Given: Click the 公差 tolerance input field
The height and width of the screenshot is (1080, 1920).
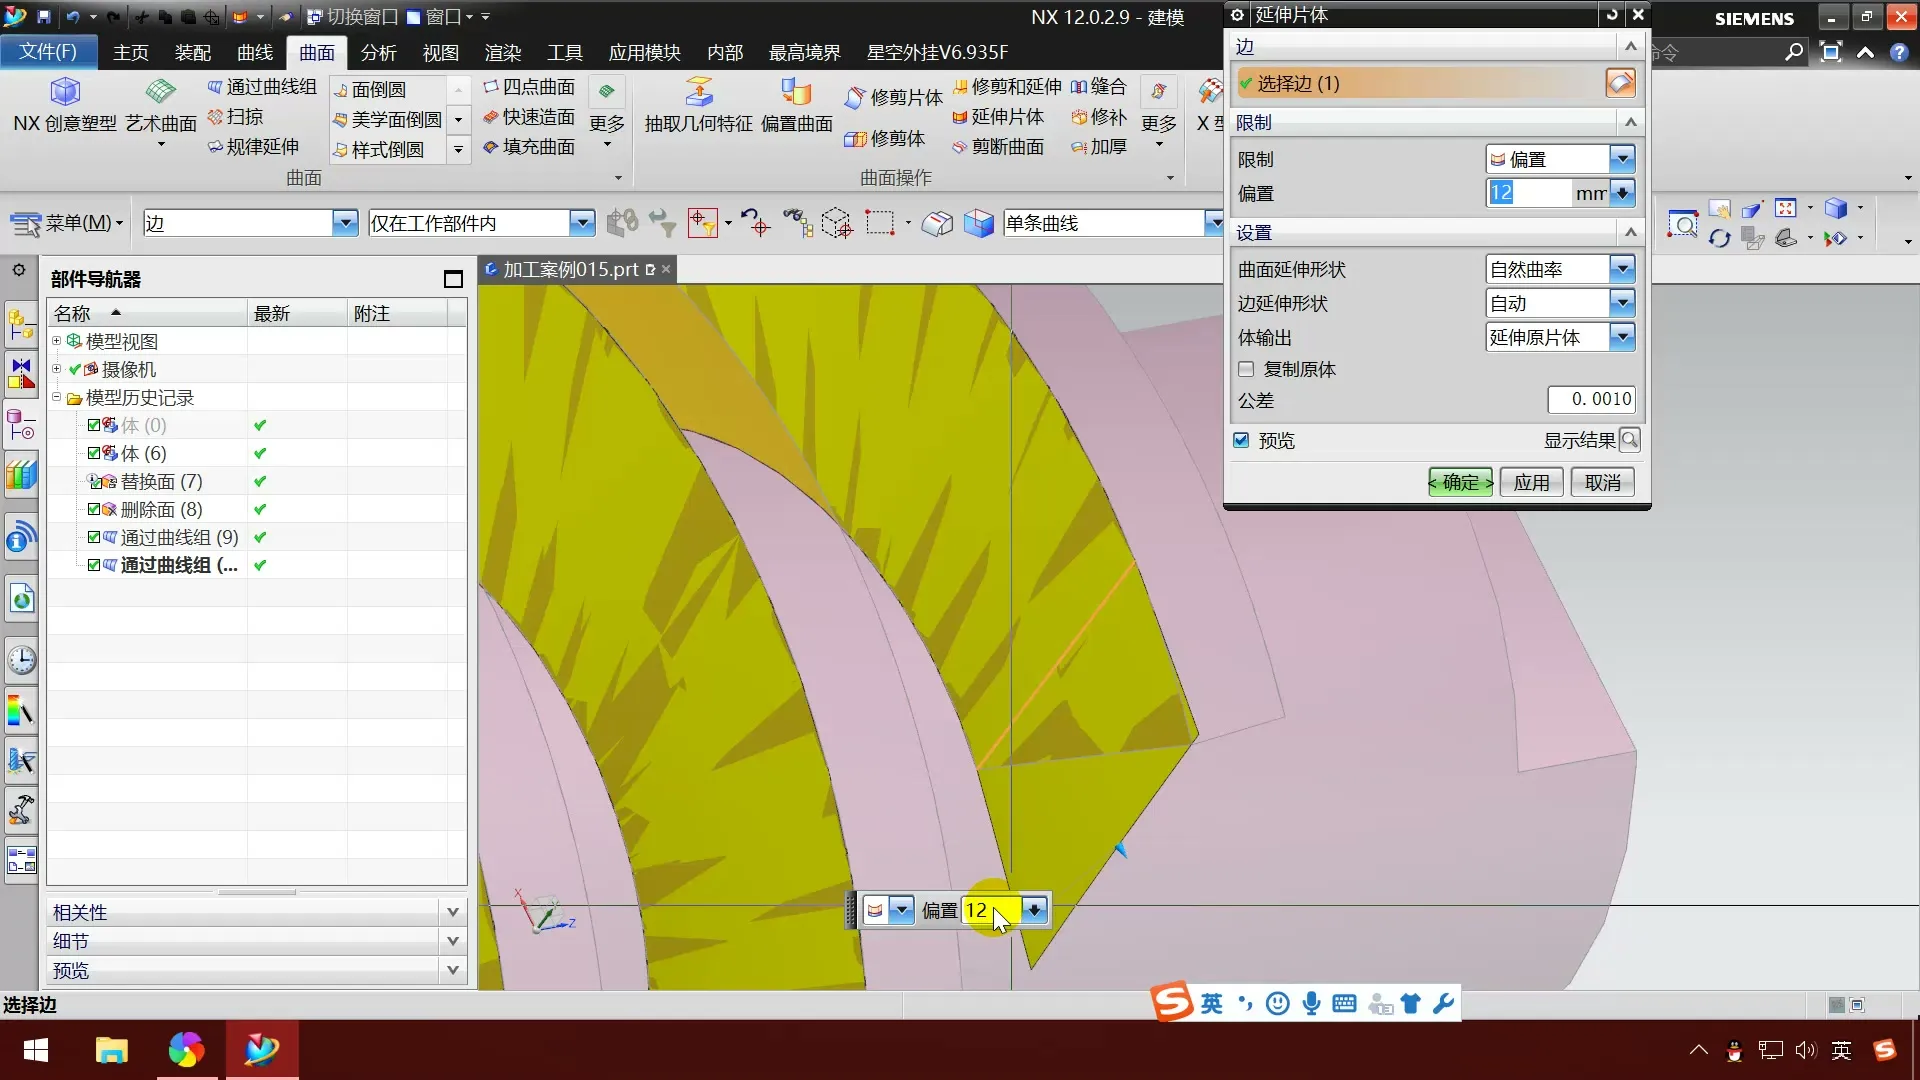Looking at the screenshot, I should point(1591,399).
